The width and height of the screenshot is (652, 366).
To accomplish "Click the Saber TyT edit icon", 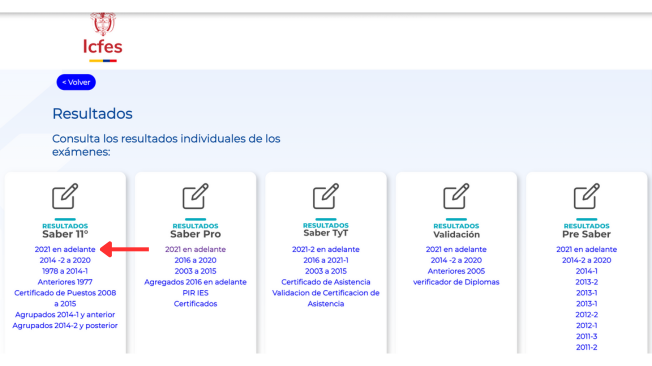I will point(326,196).
